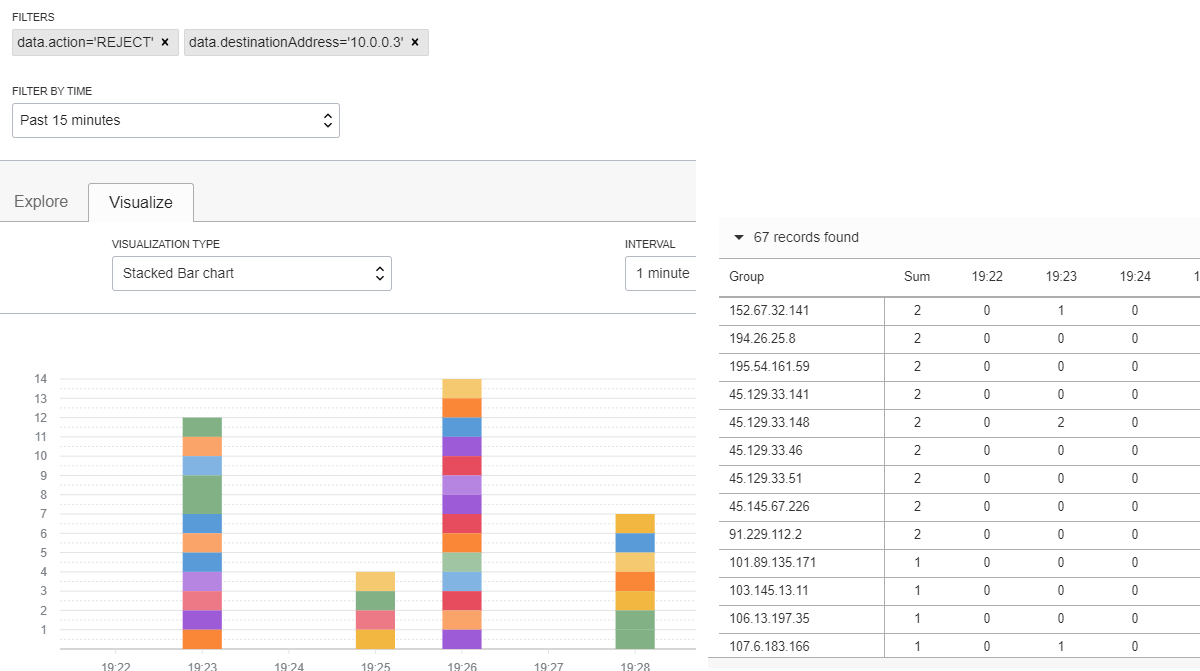
Task: Click the 19:23 column header
Action: pyautogui.click(x=1060, y=276)
